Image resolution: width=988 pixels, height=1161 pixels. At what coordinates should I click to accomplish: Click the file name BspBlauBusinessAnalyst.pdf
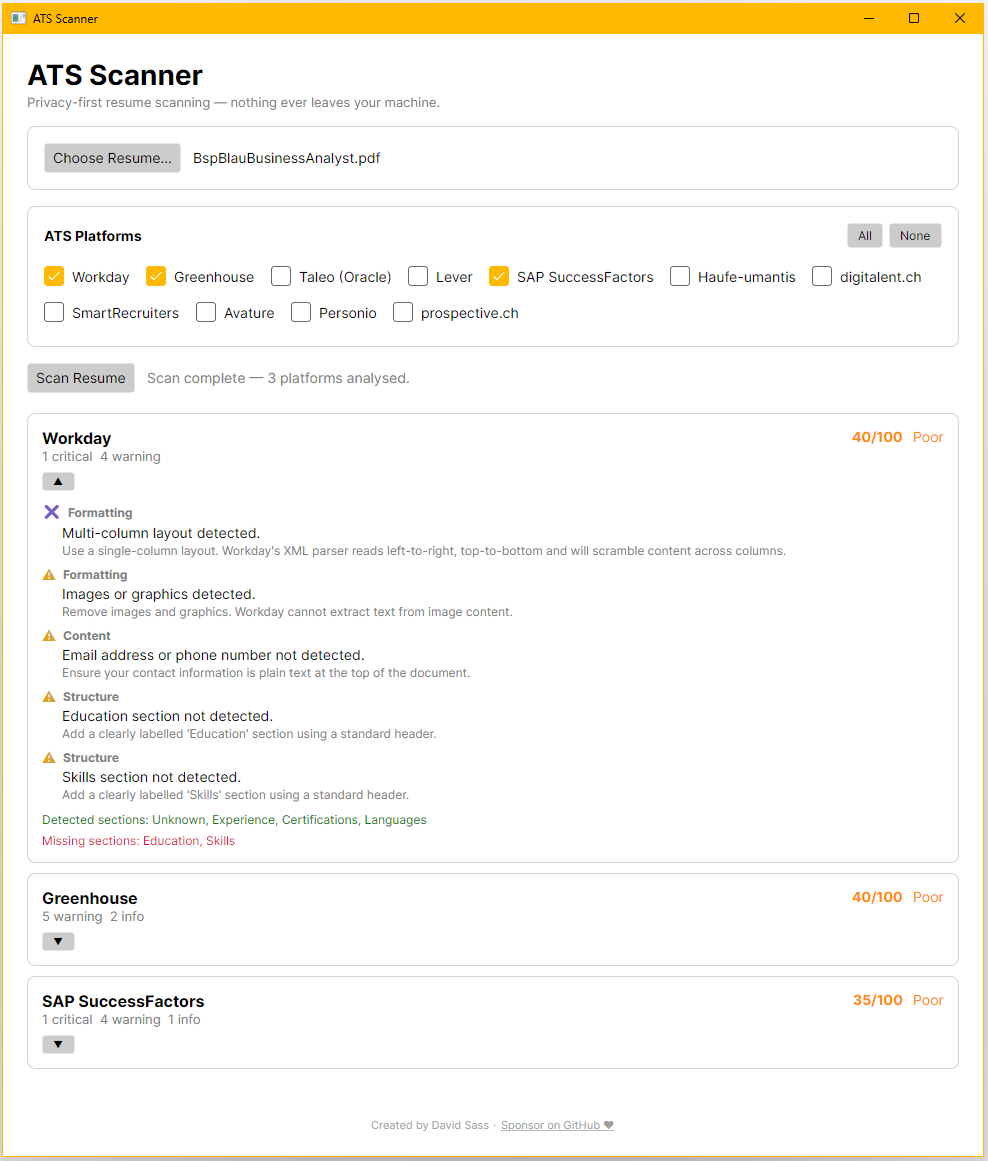click(287, 158)
